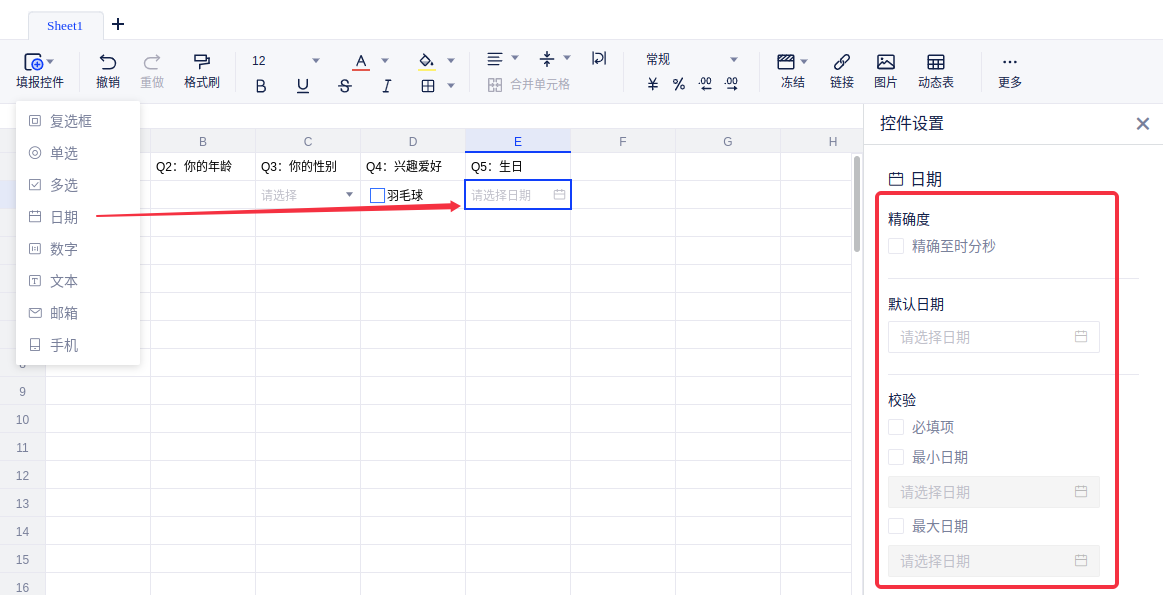
Task: Select 日期 from the control menu
Action: 64,217
